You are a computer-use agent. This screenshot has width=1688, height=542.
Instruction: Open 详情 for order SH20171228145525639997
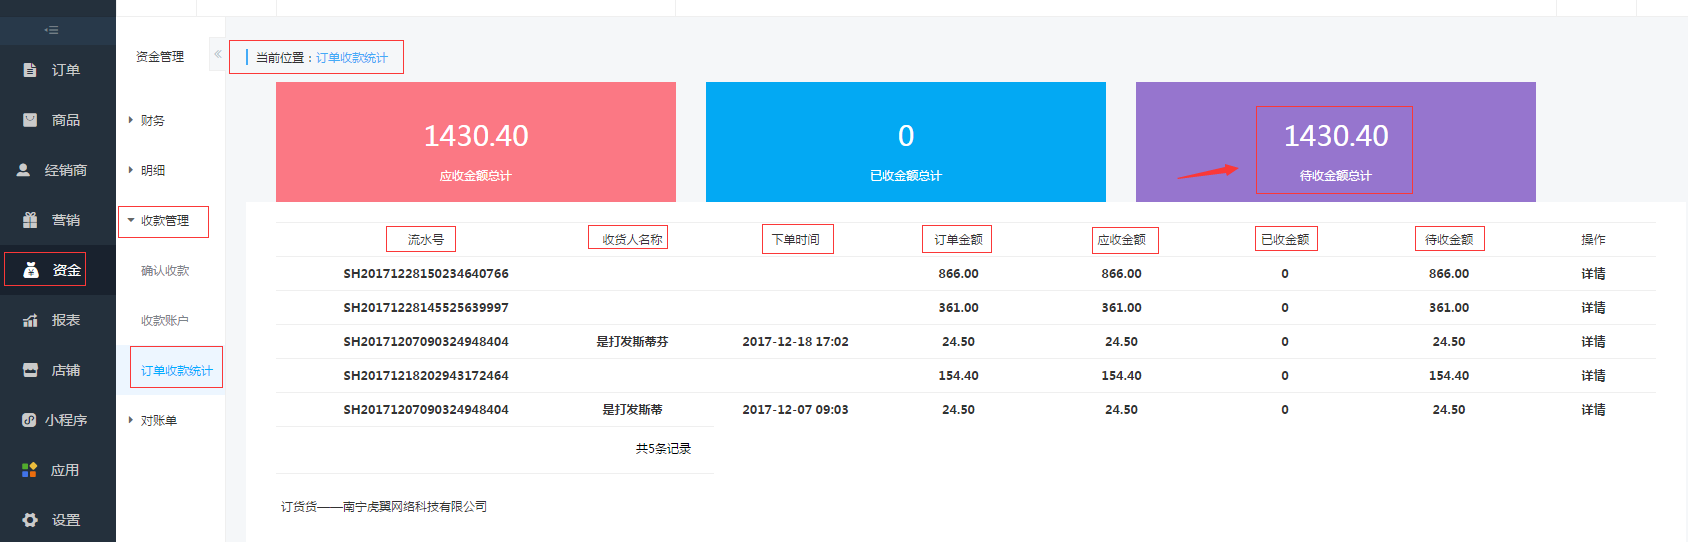click(1593, 308)
